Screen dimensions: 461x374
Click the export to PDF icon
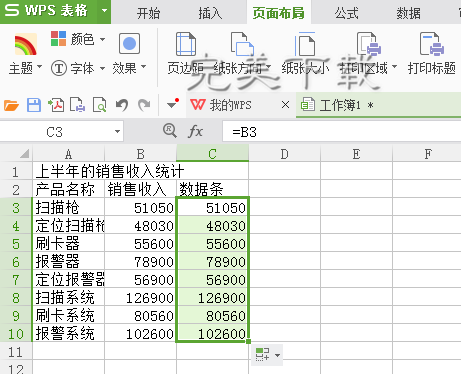tap(56, 105)
